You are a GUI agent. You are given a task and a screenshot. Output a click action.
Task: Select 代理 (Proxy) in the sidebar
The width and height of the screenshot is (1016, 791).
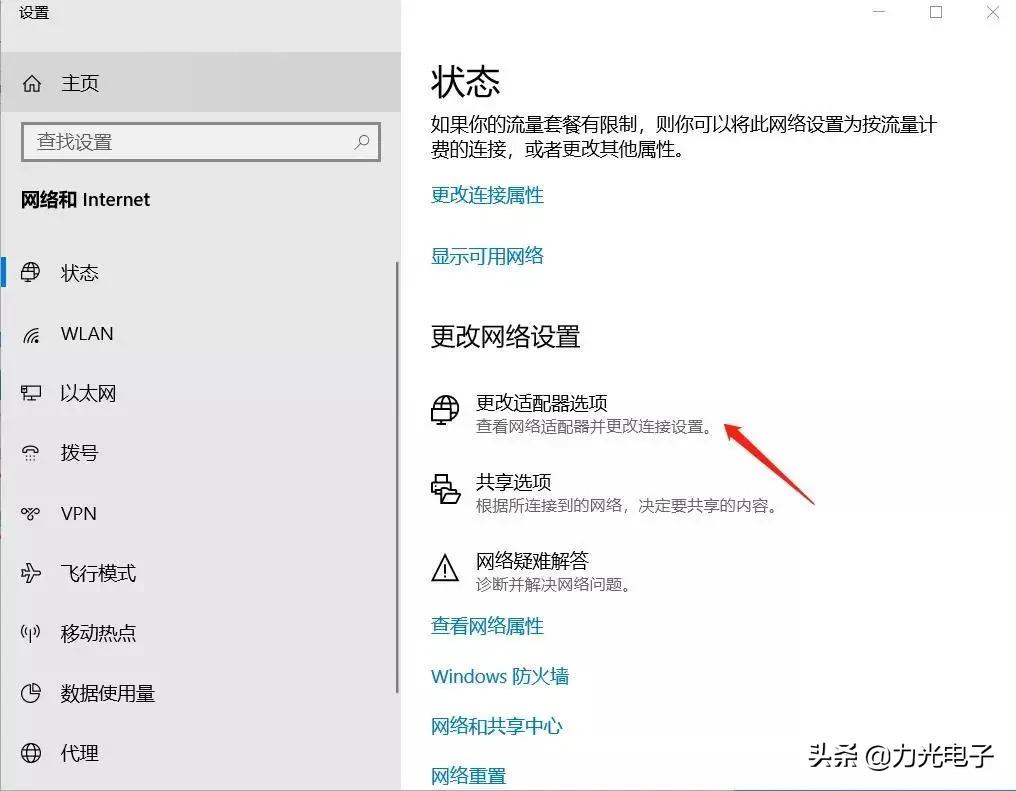pos(78,753)
